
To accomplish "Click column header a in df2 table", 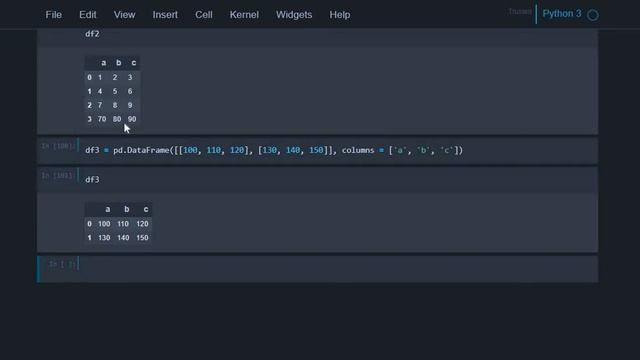I will 104,63.
